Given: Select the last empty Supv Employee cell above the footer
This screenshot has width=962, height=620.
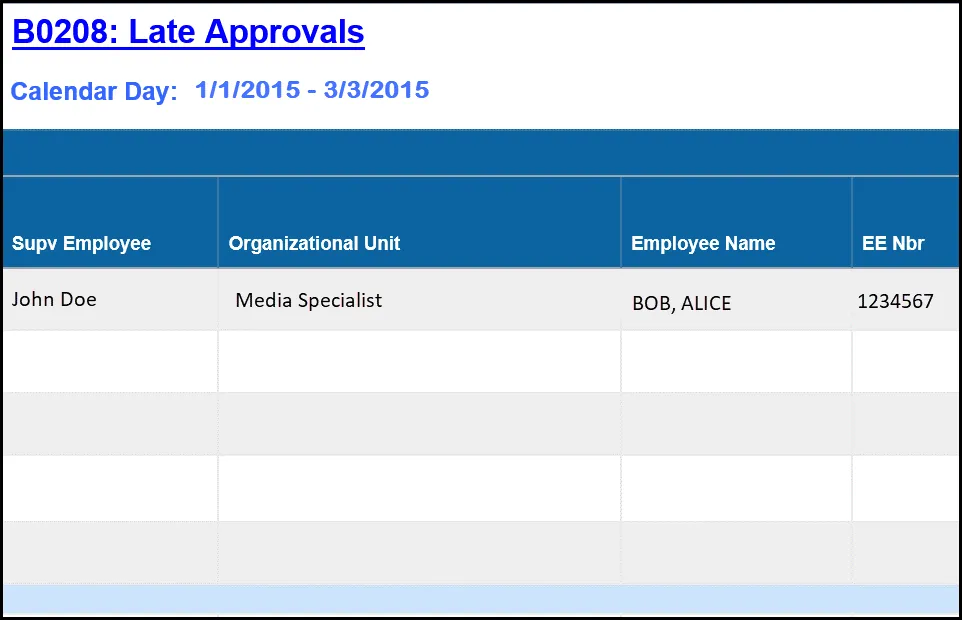Looking at the screenshot, I should tap(110, 552).
